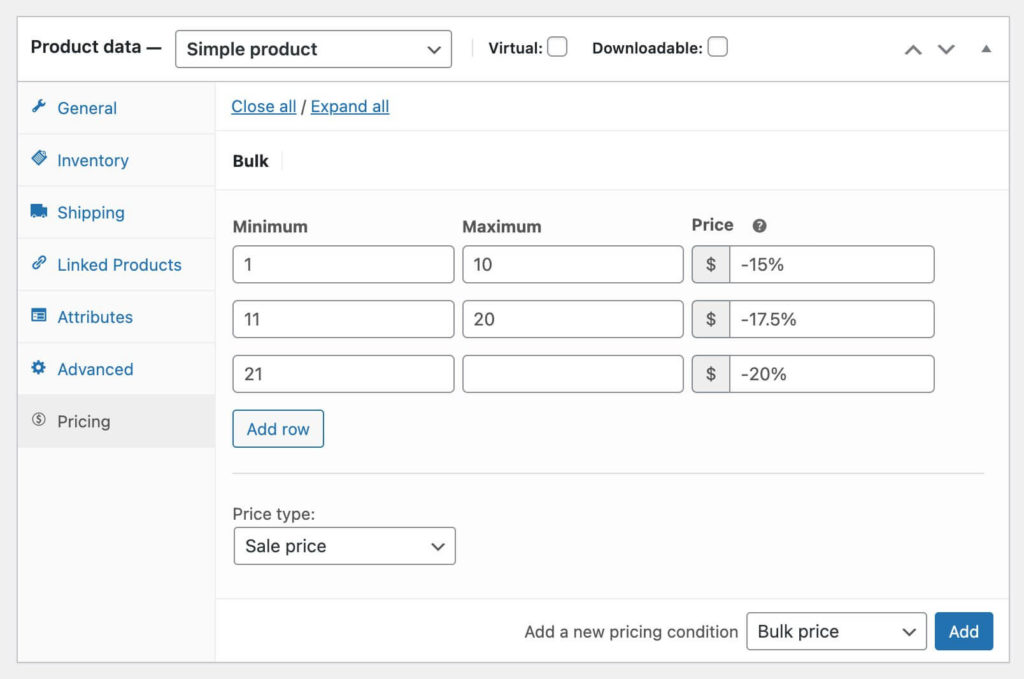Collapse Product data panel with triangle toggle
This screenshot has height=679, width=1024.
pyautogui.click(x=986, y=49)
